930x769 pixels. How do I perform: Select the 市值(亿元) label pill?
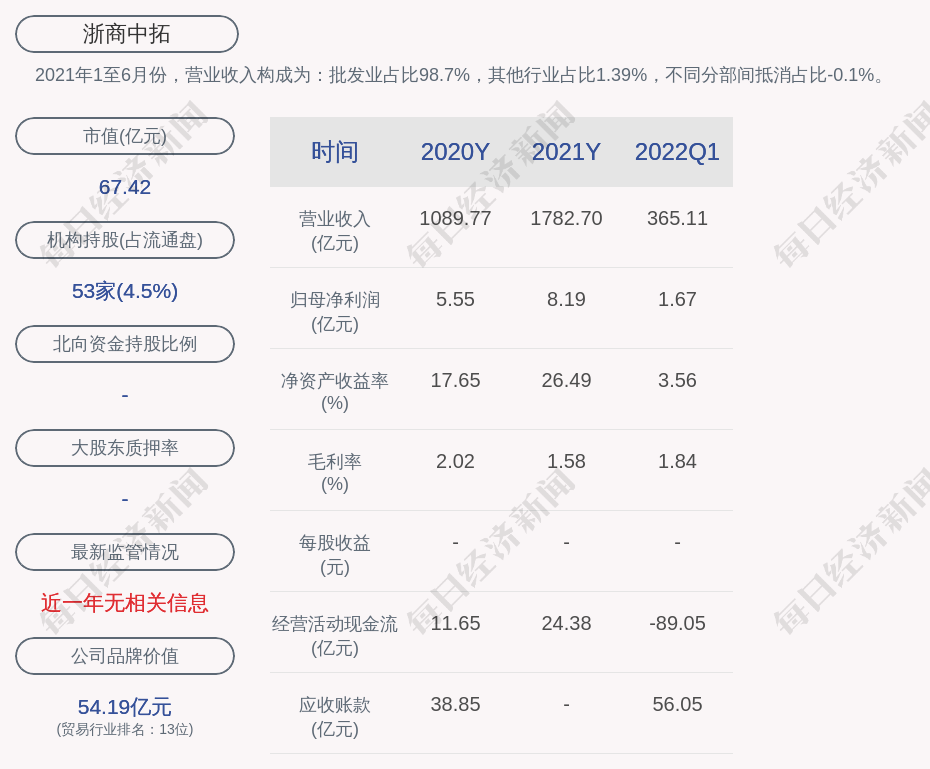(x=125, y=136)
